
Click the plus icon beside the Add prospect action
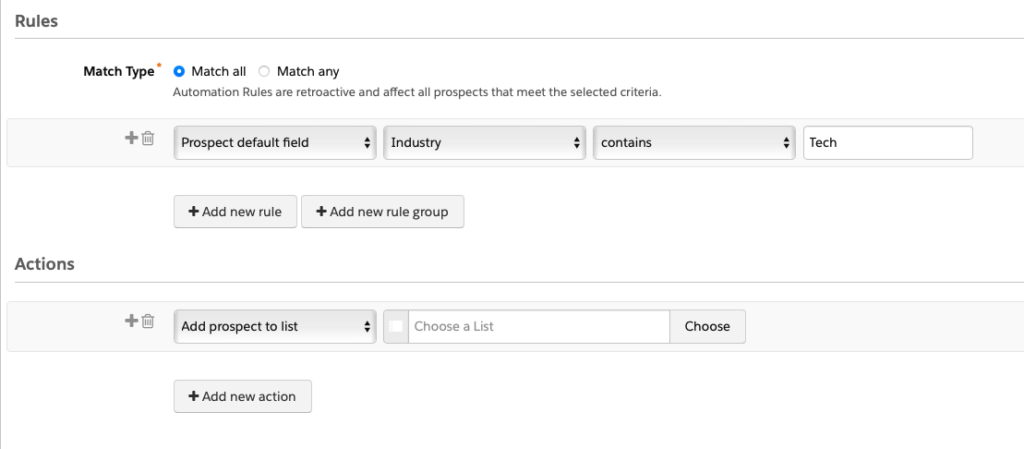131,321
